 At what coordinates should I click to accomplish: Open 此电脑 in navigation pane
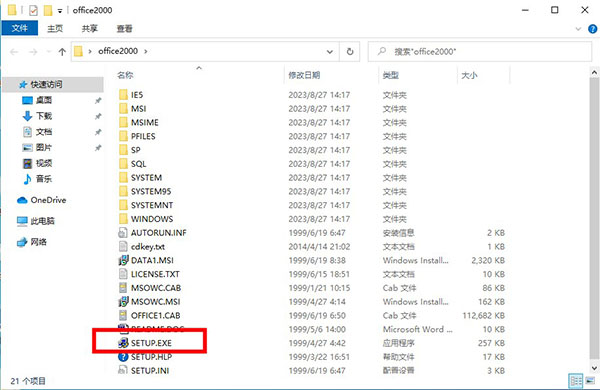42,221
